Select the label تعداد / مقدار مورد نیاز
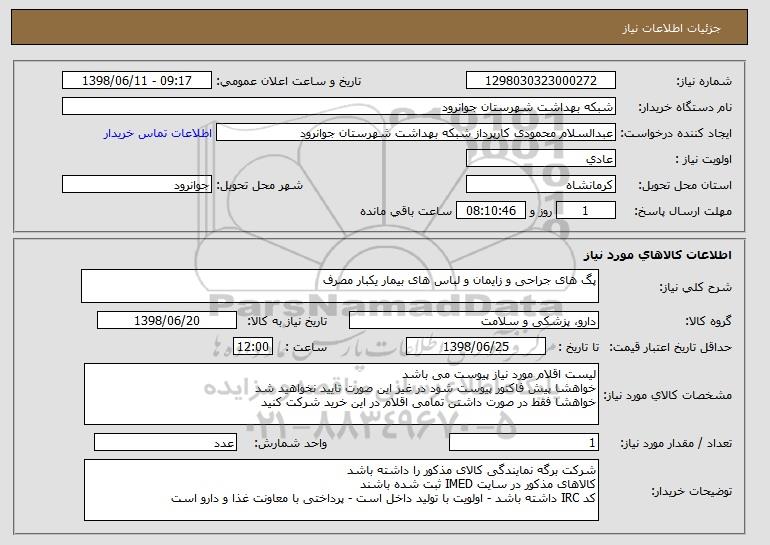 (676, 443)
